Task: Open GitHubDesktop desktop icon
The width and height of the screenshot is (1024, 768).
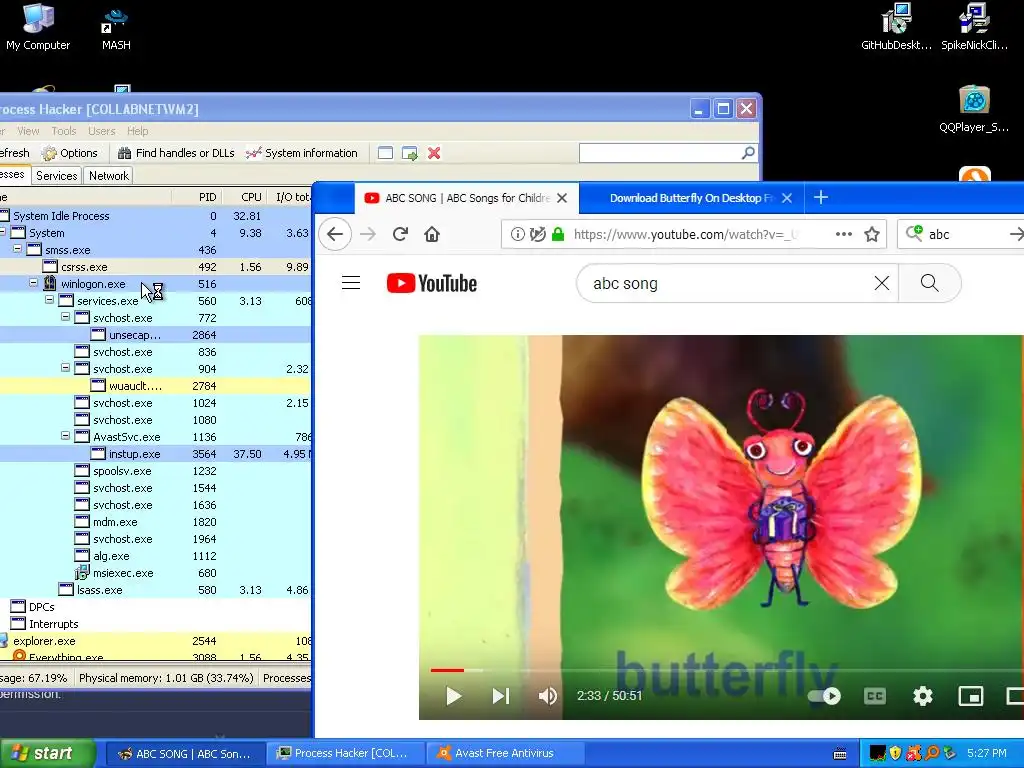Action: click(x=896, y=27)
